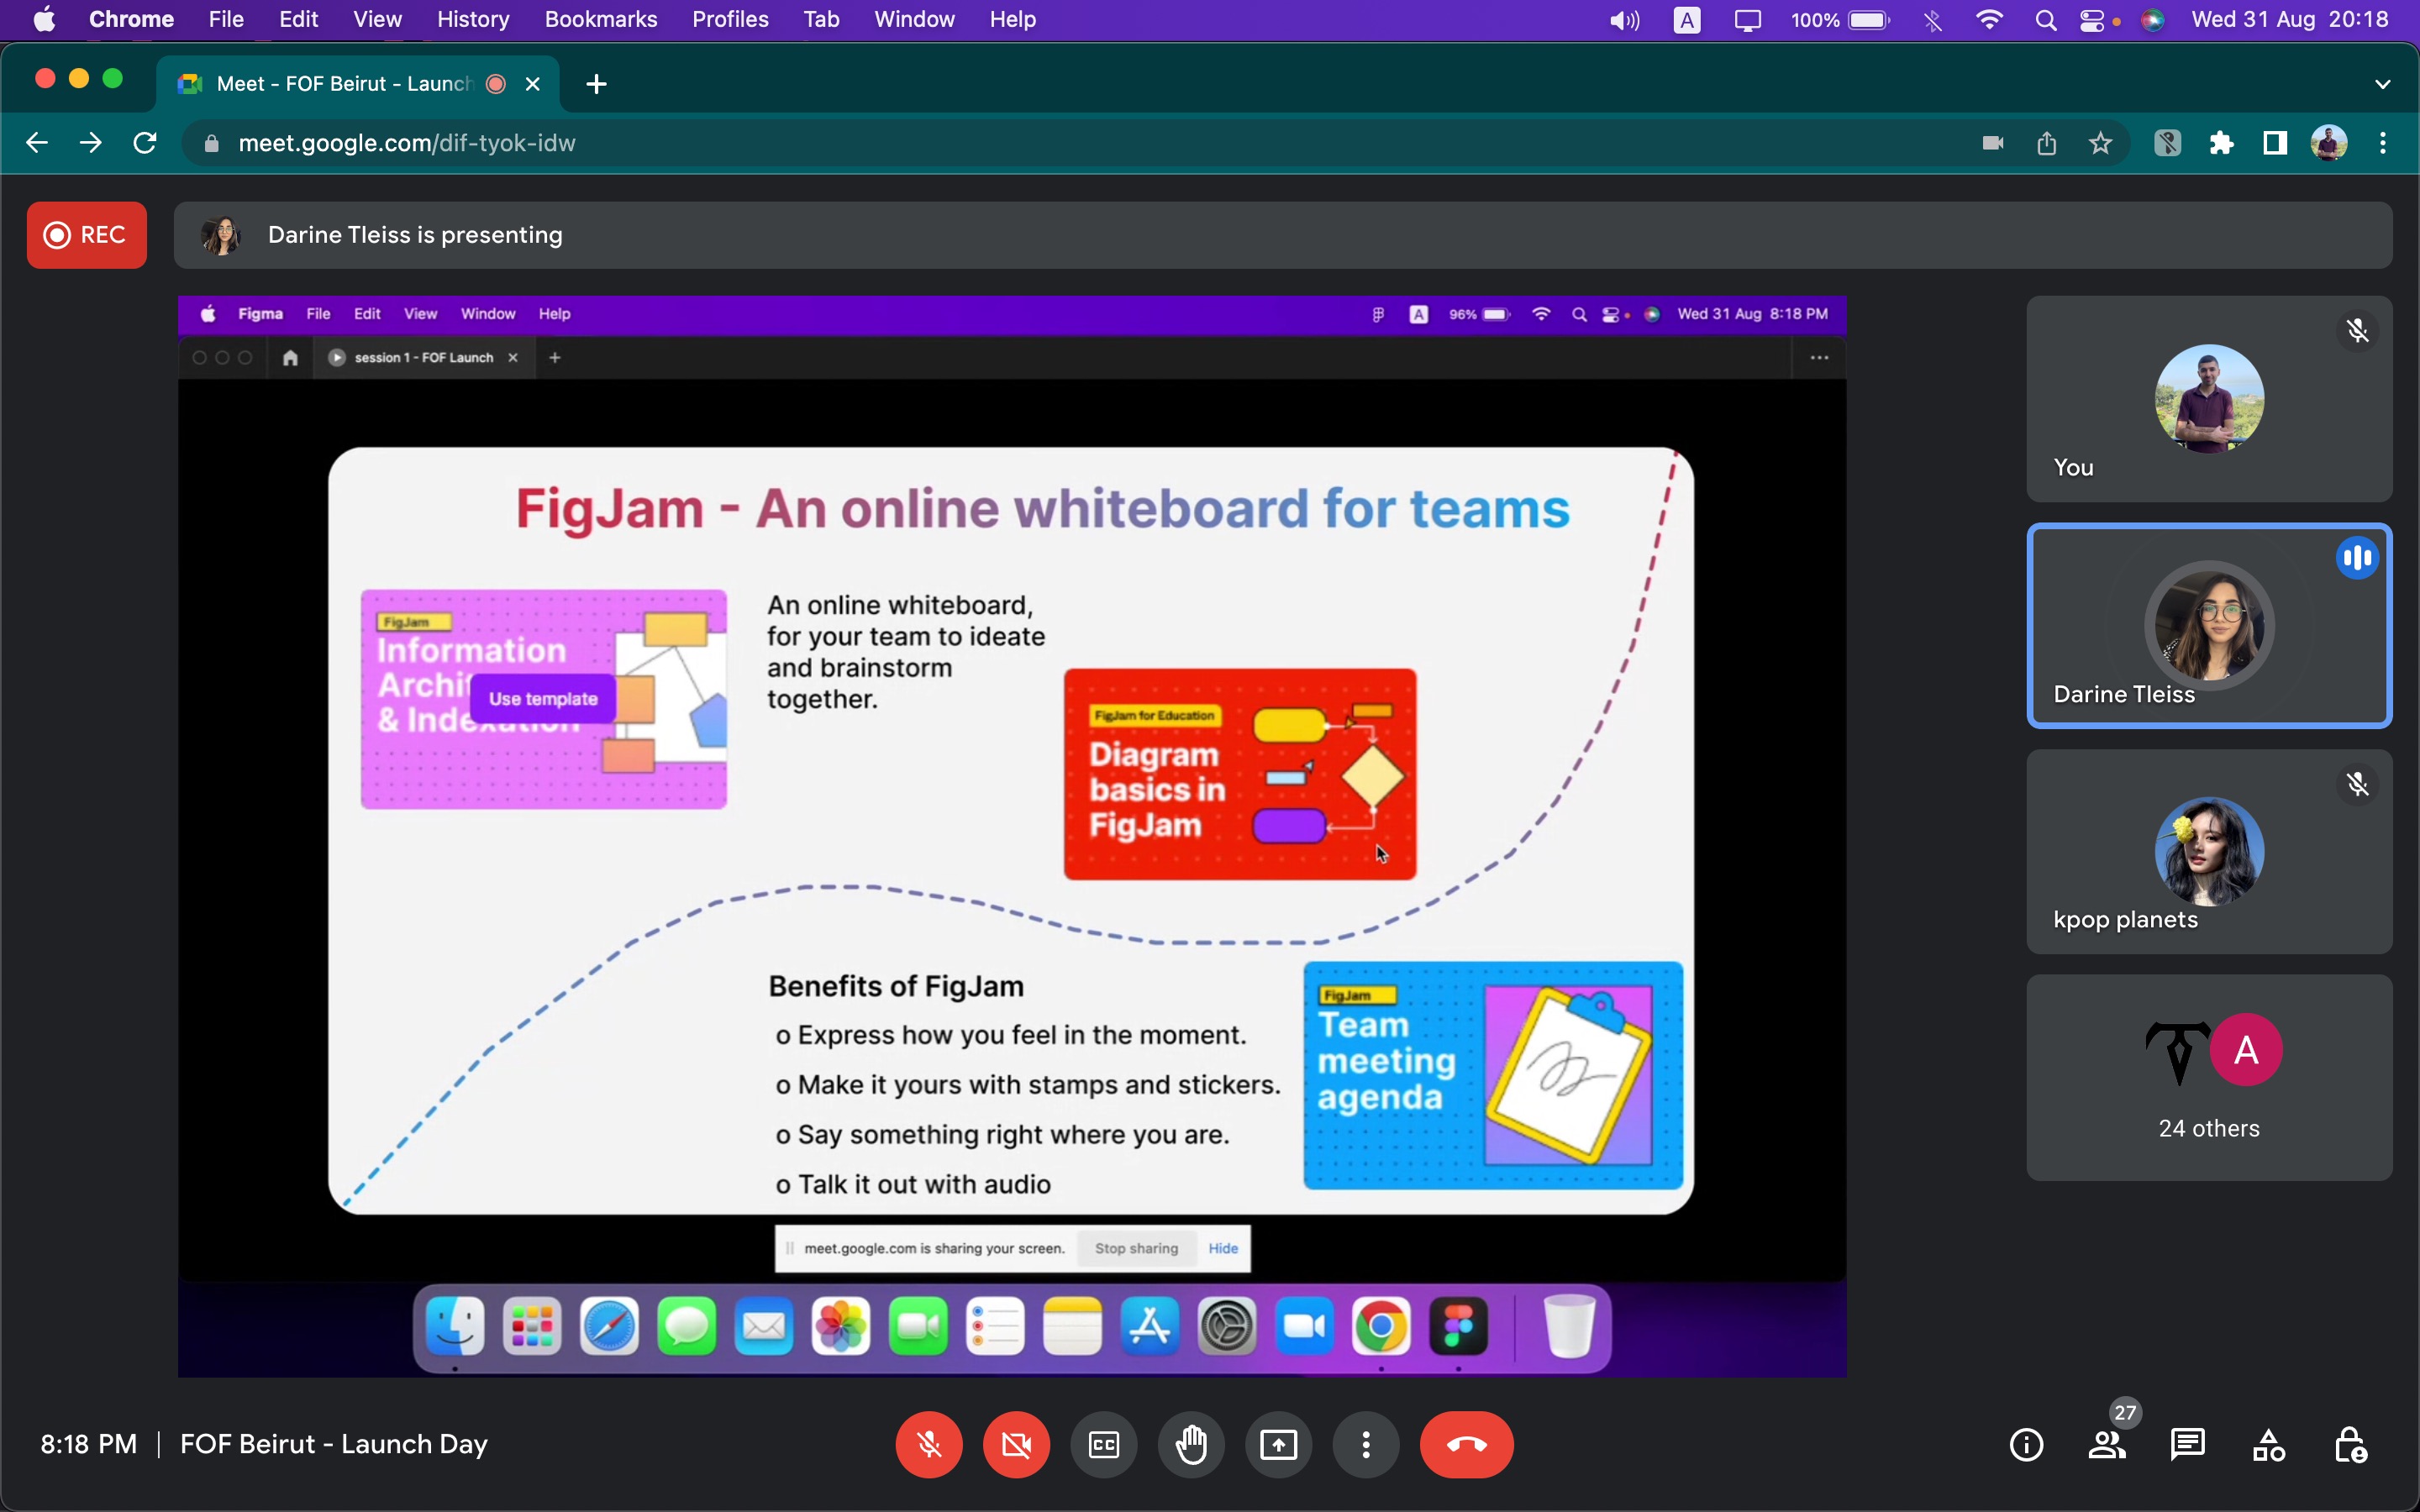Screen dimensions: 2420x1512
Task: Open the Window menu in Chrome
Action: pos(914,19)
